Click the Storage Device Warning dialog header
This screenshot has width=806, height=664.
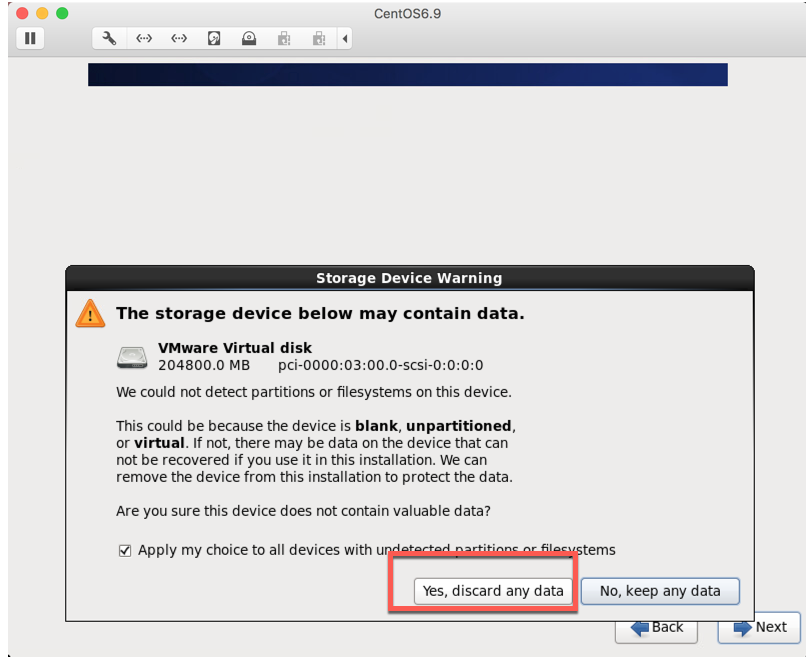point(409,278)
